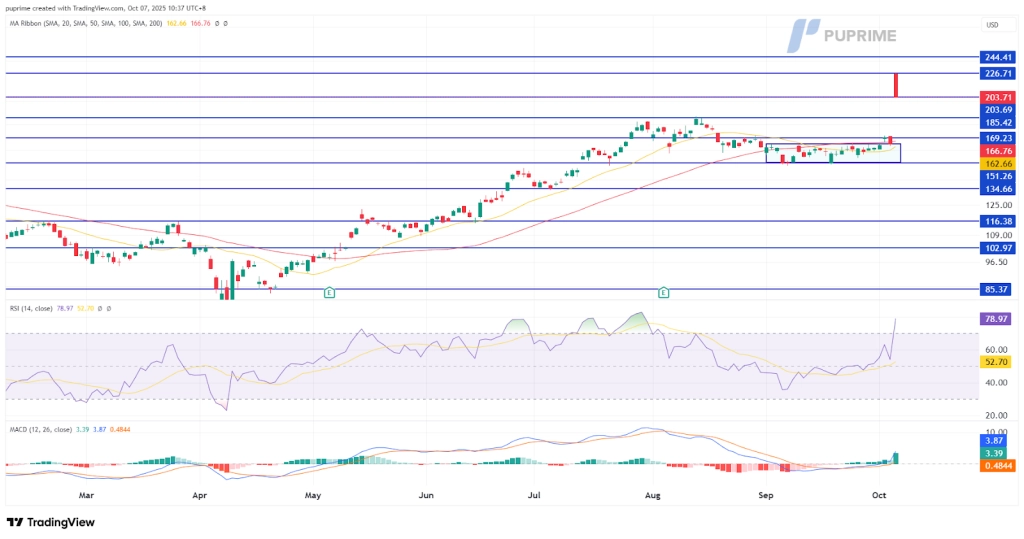Select the 85.37 horizontal support line
This screenshot has height=539, width=1024.
500,290
